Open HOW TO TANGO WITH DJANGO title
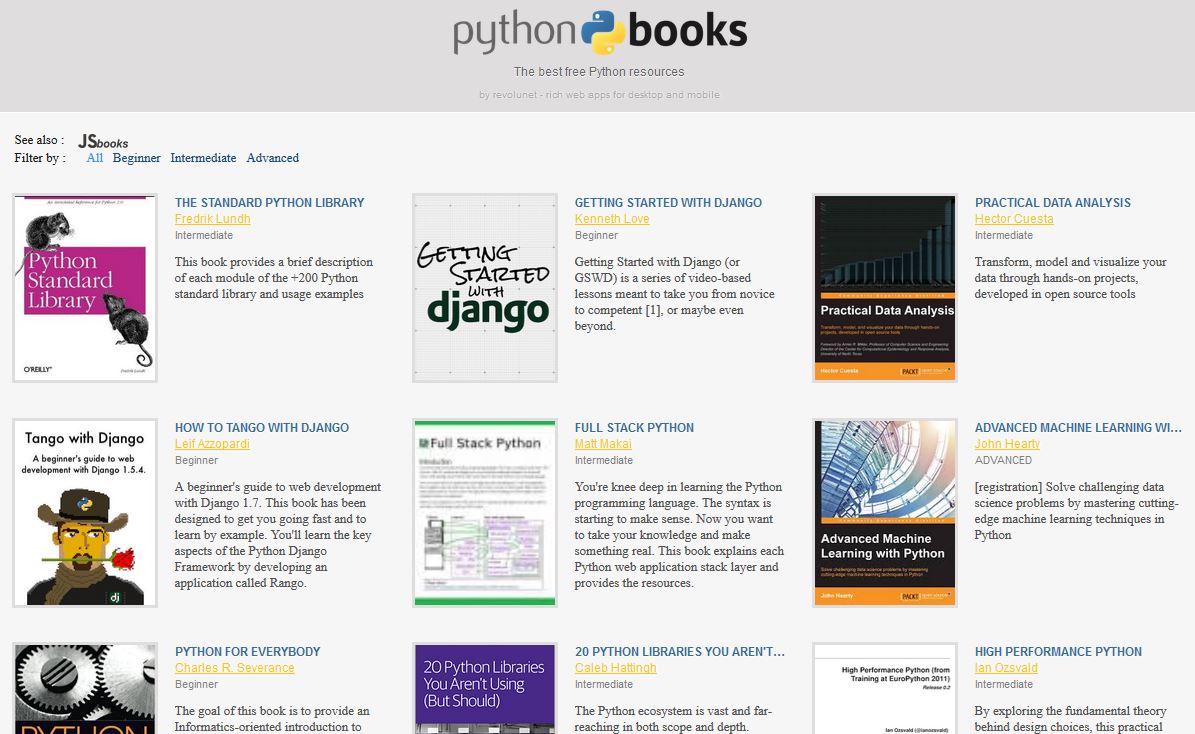This screenshot has width=1195, height=734. [x=261, y=428]
